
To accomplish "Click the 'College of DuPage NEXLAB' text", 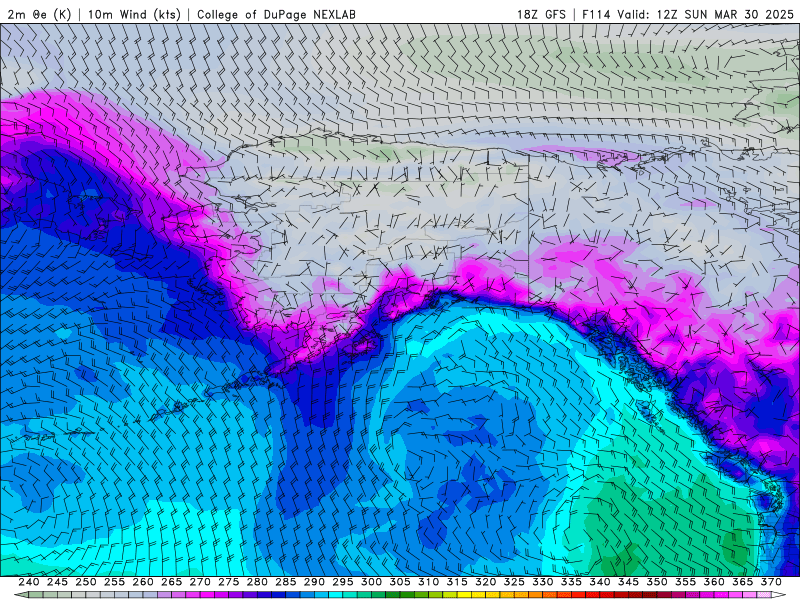I will 276,14.
